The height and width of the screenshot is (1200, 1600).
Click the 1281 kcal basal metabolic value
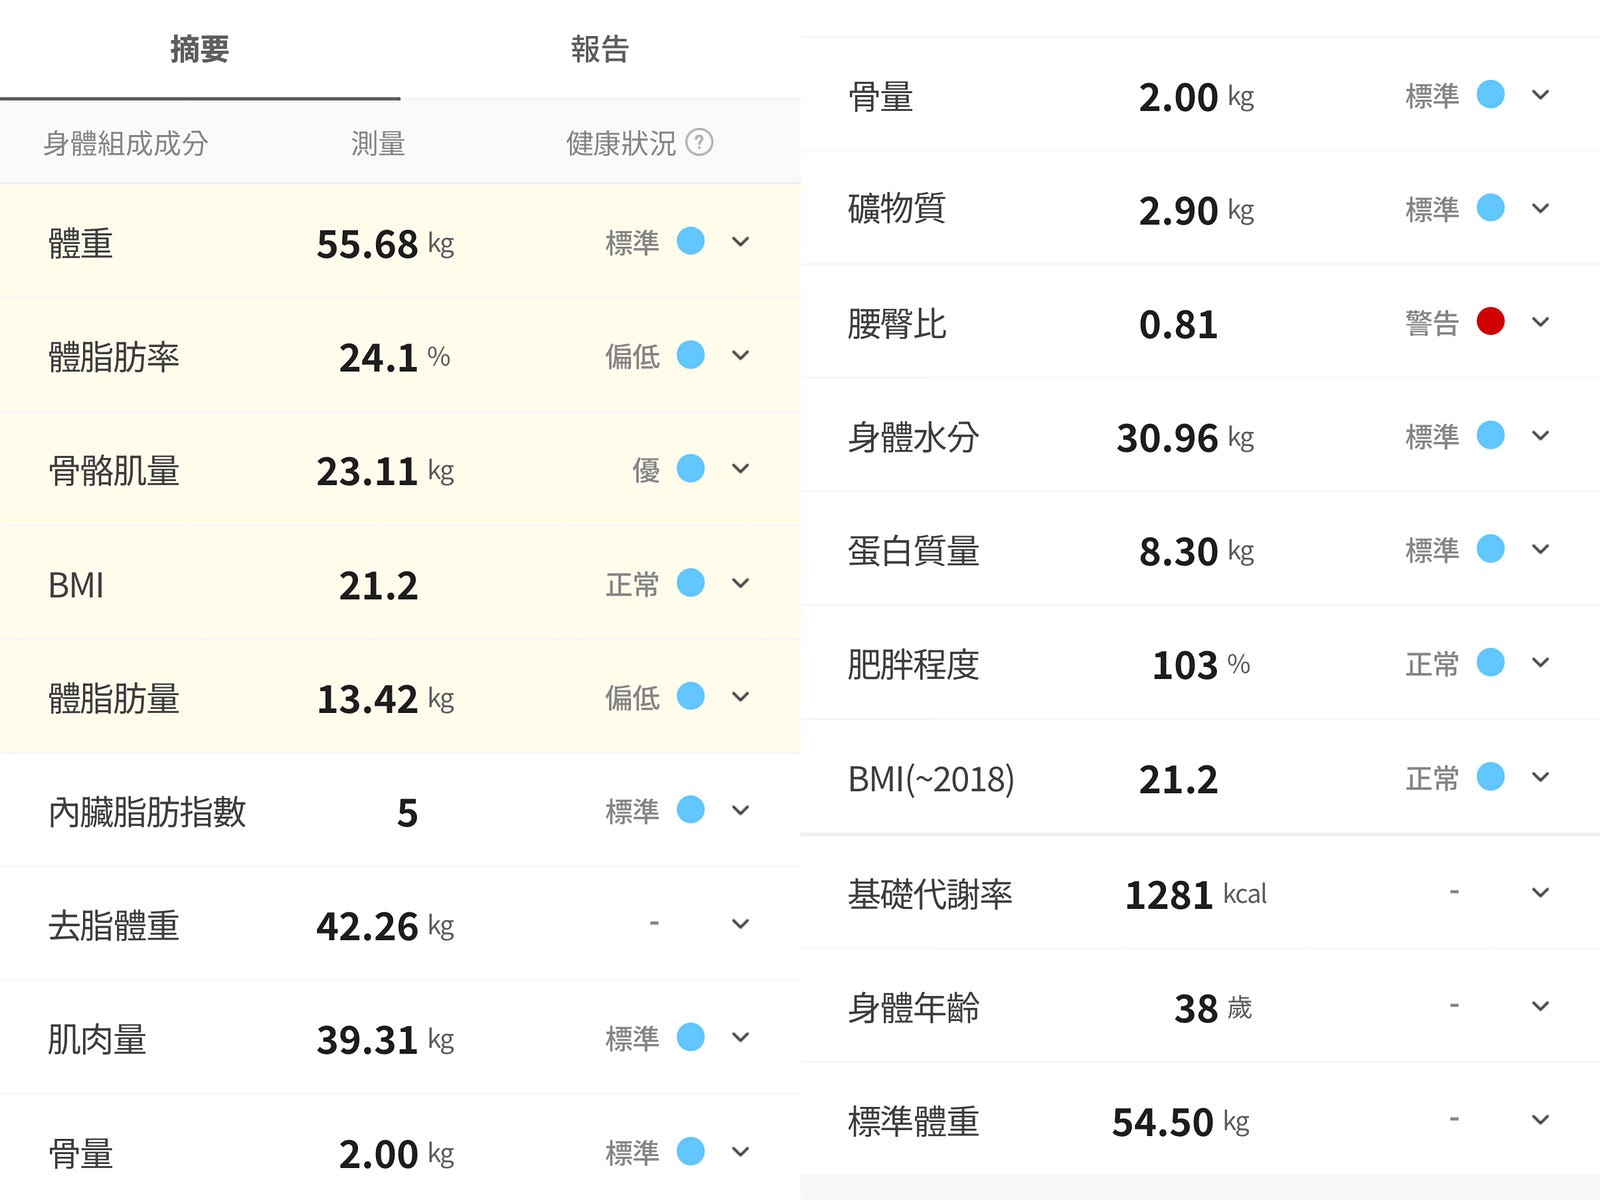click(1195, 894)
